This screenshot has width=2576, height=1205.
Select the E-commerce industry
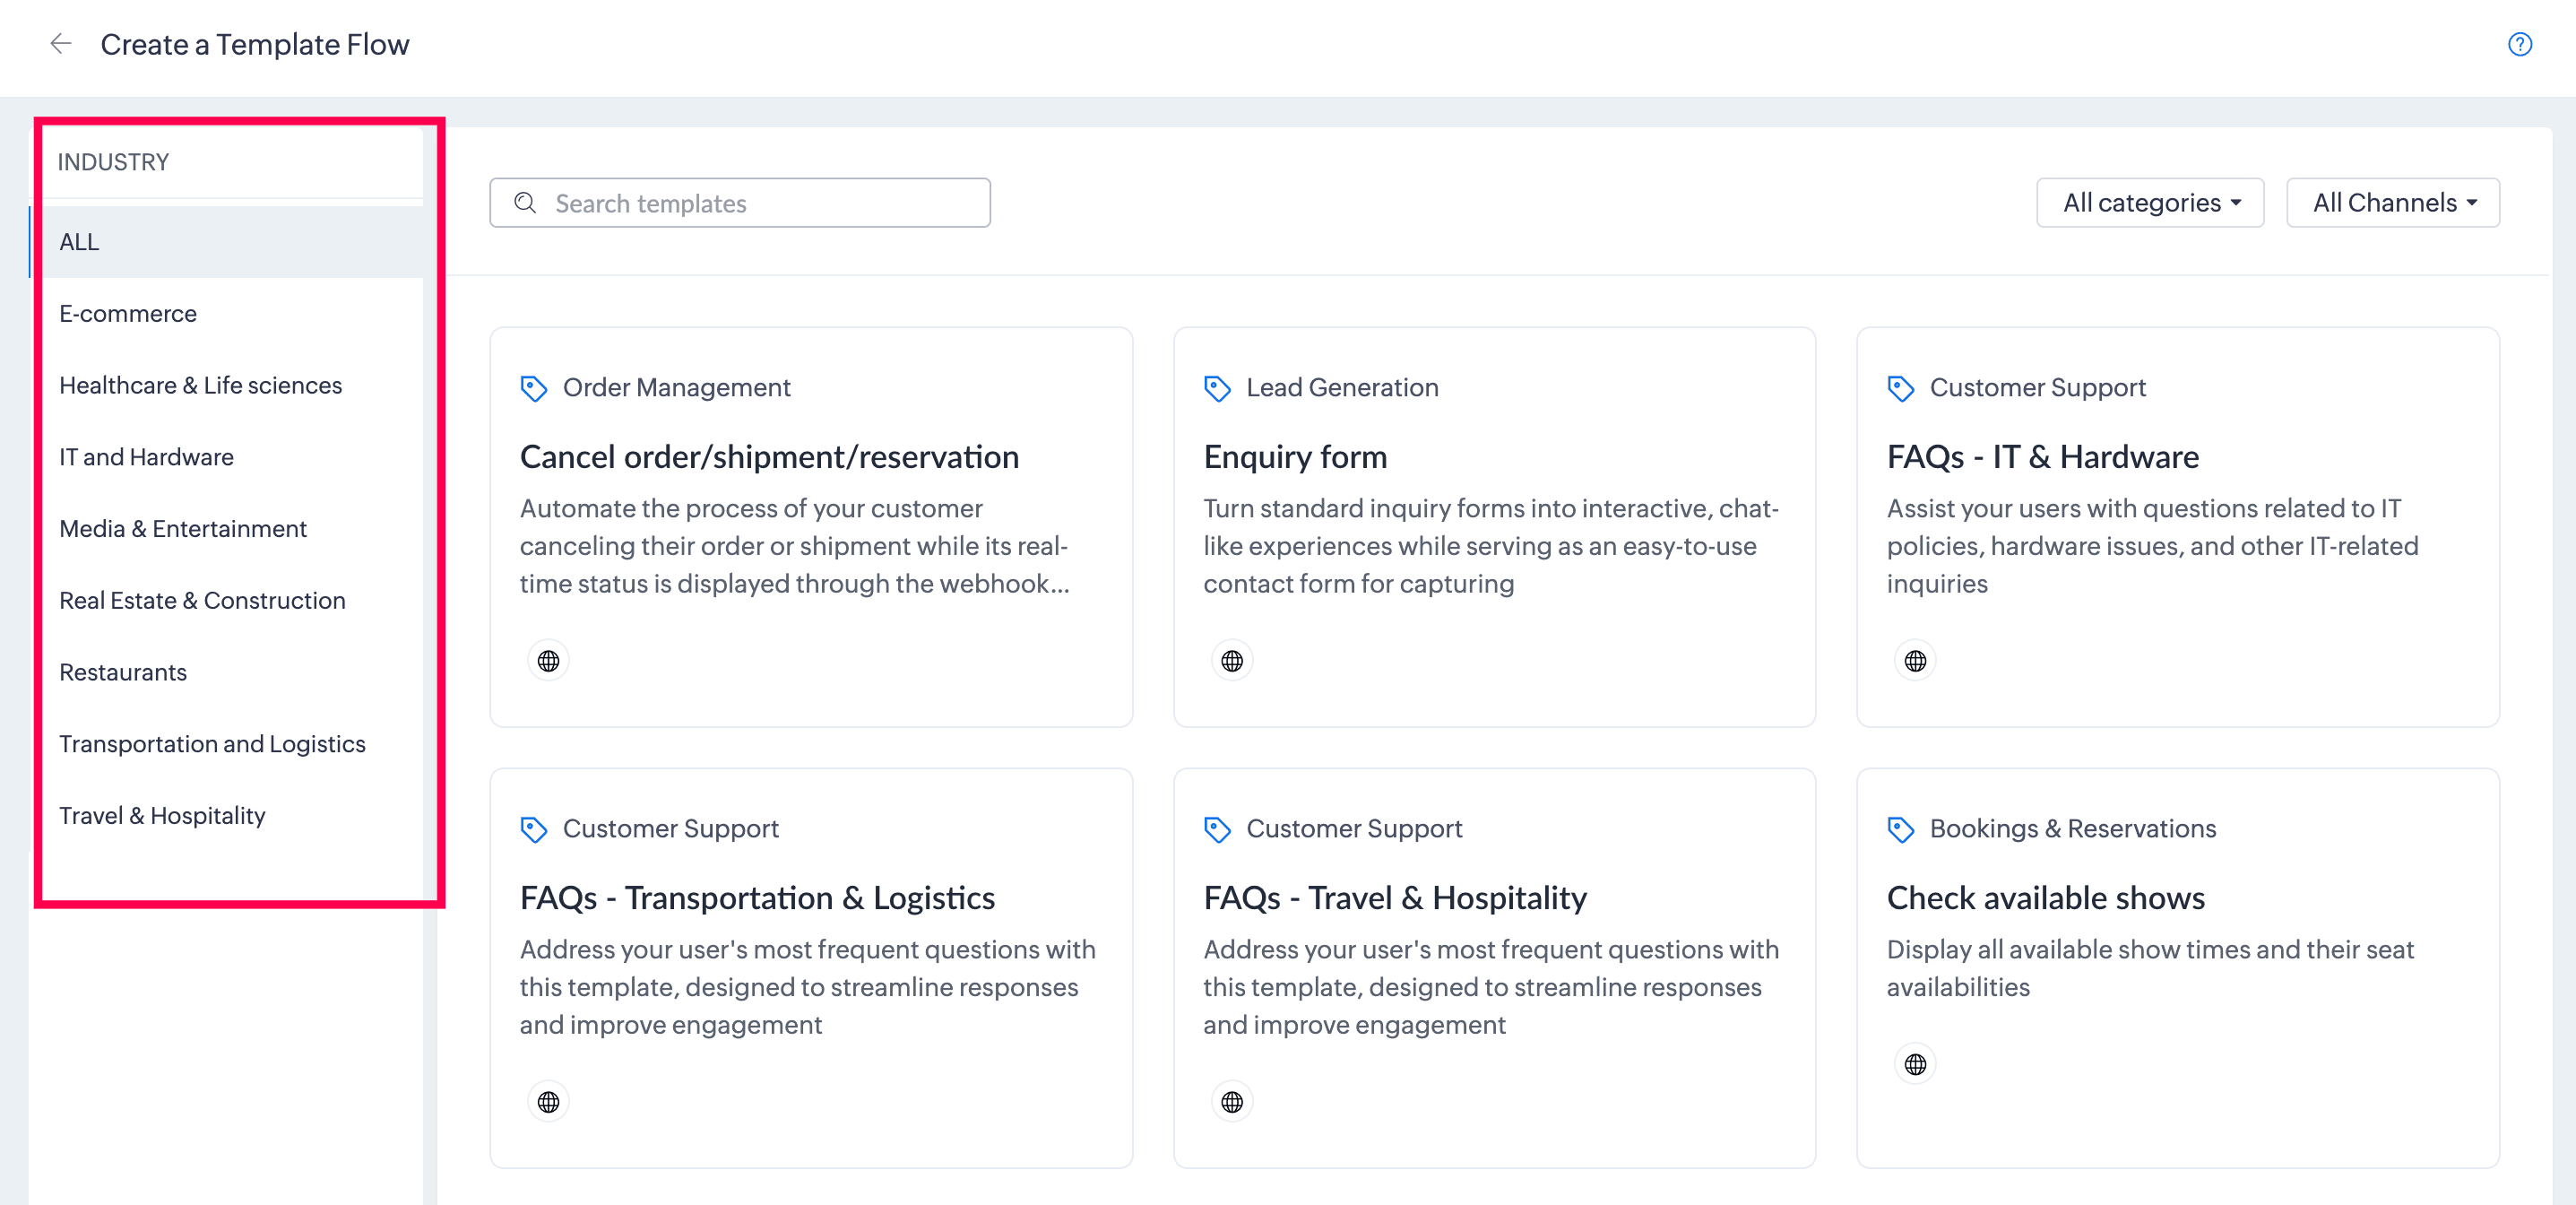(x=226, y=314)
